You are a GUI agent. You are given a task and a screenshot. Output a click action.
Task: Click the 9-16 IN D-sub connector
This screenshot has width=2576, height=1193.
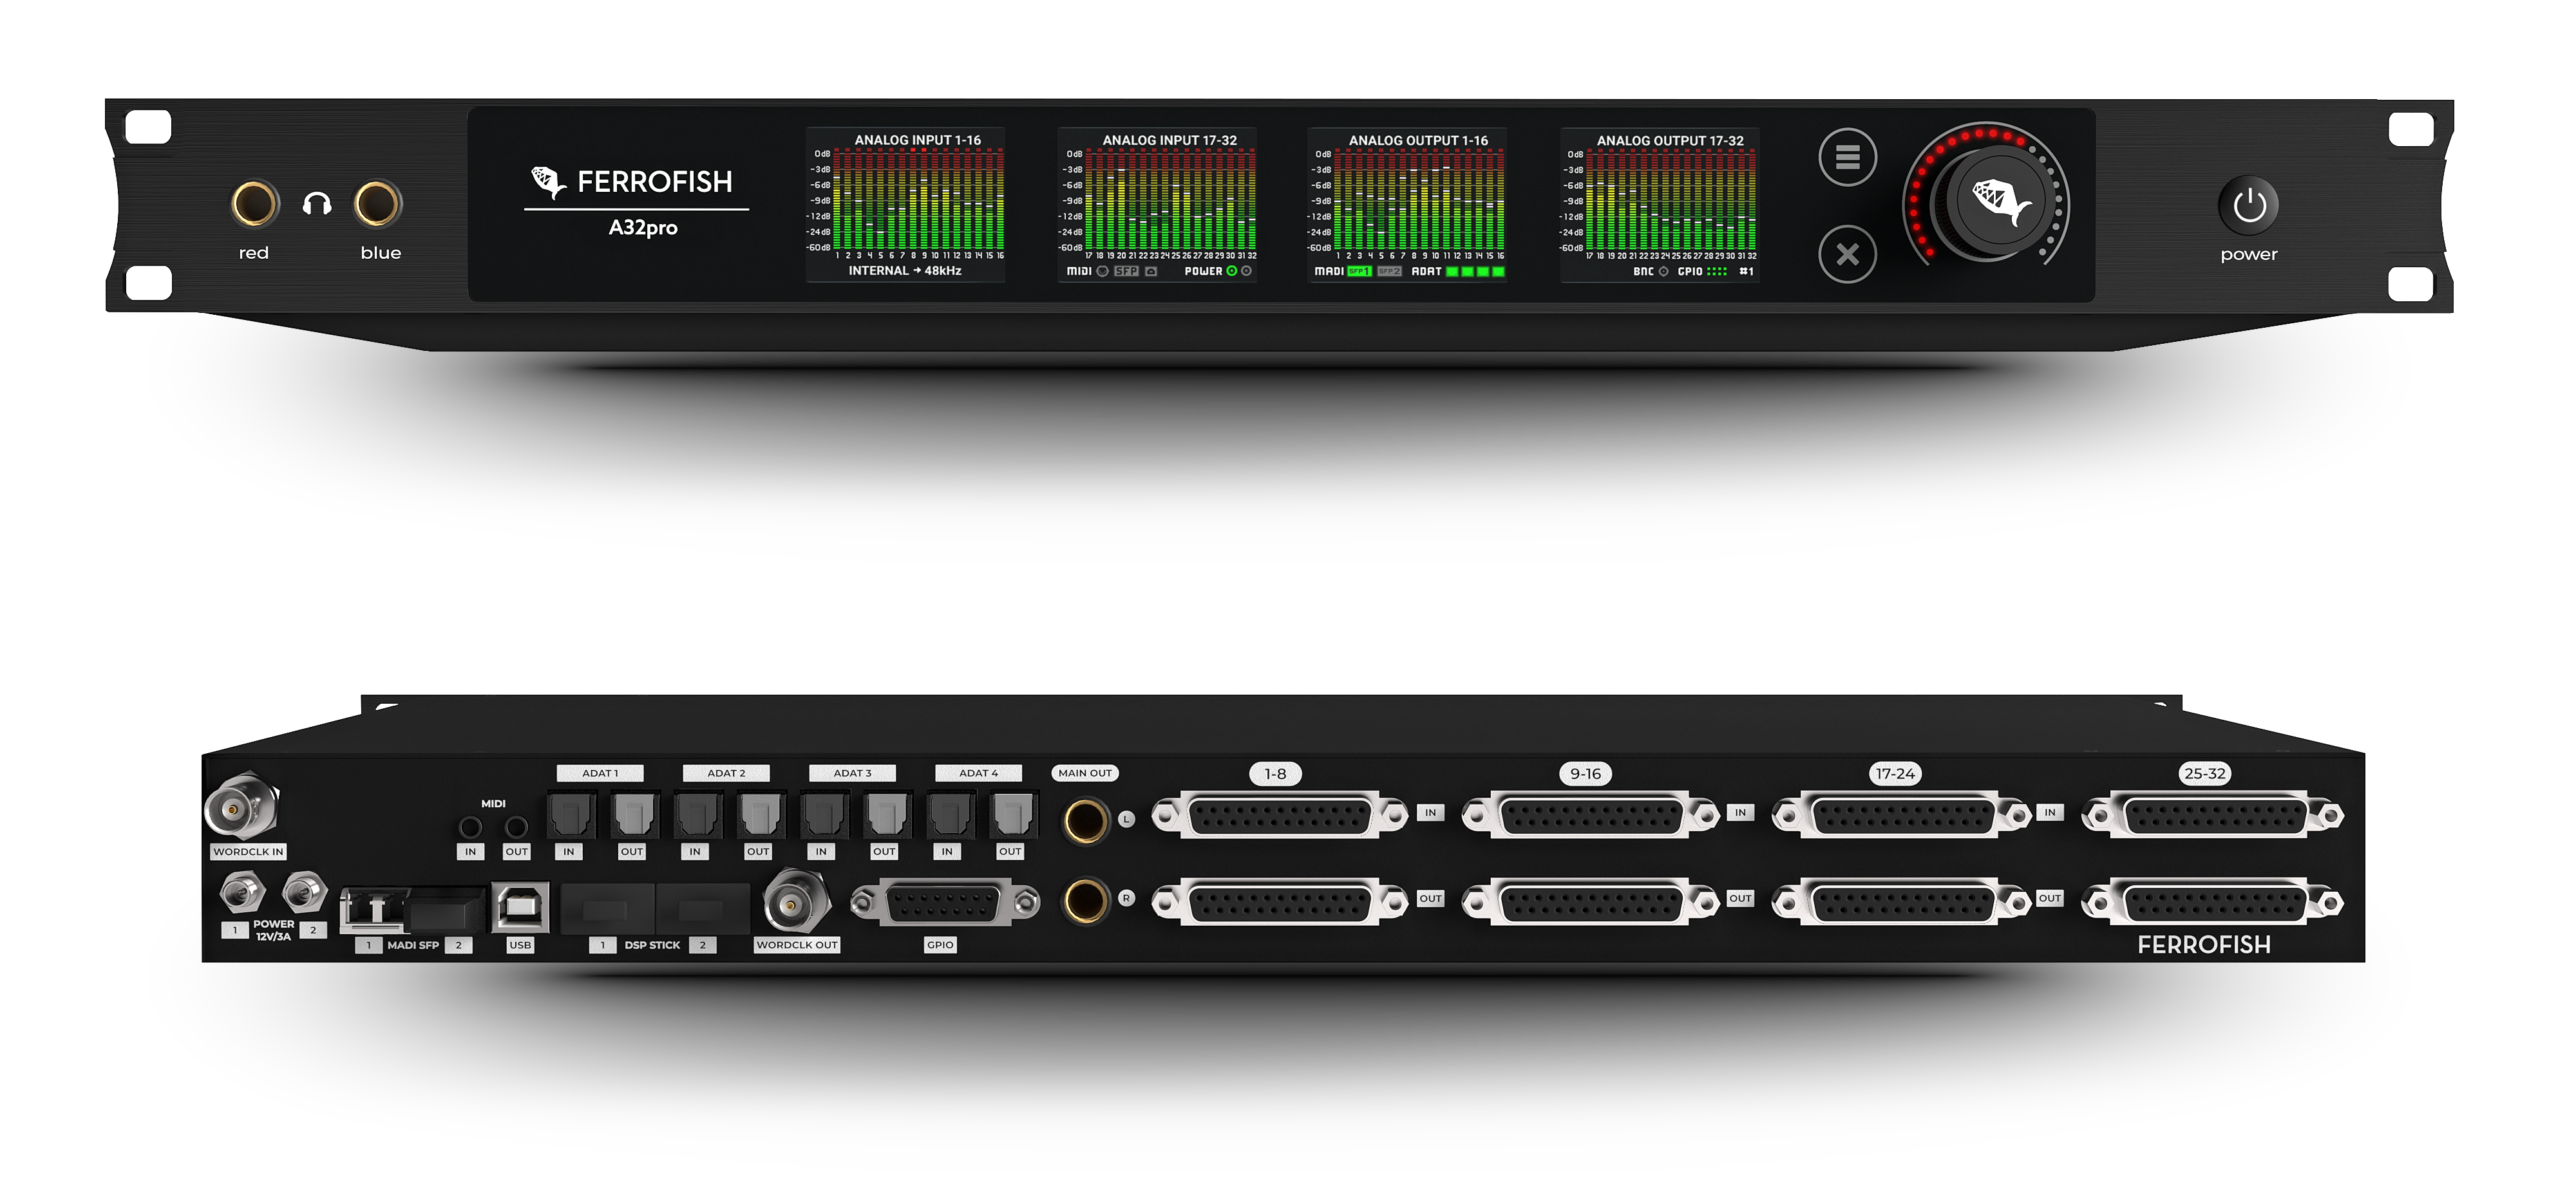1591,816
